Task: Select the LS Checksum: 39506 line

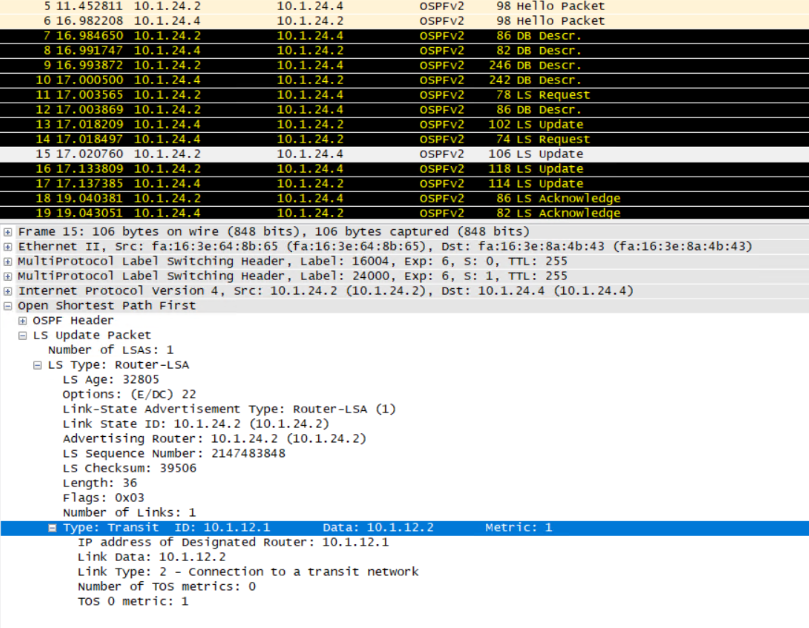Action: coord(129,468)
